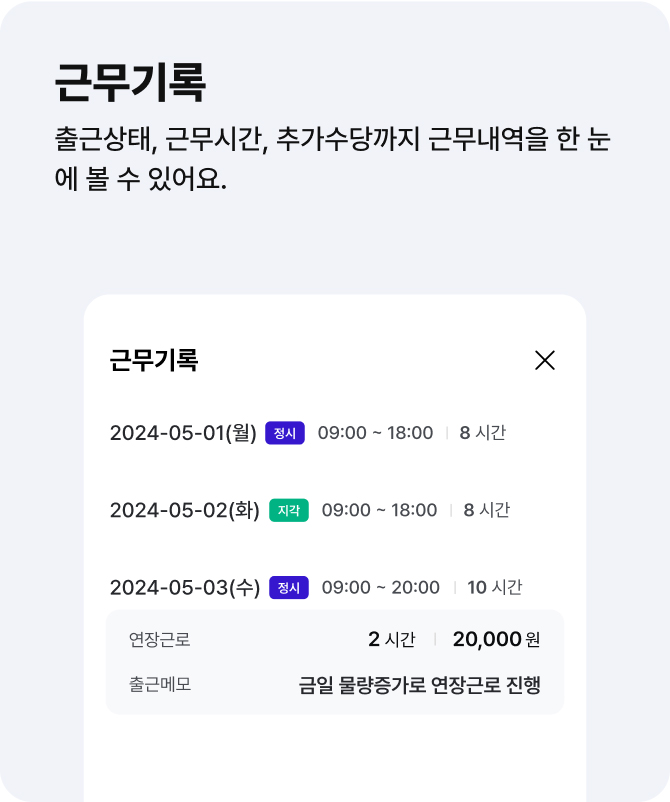
Task: Close the 근무기록 dialog with X
Action: click(x=545, y=360)
